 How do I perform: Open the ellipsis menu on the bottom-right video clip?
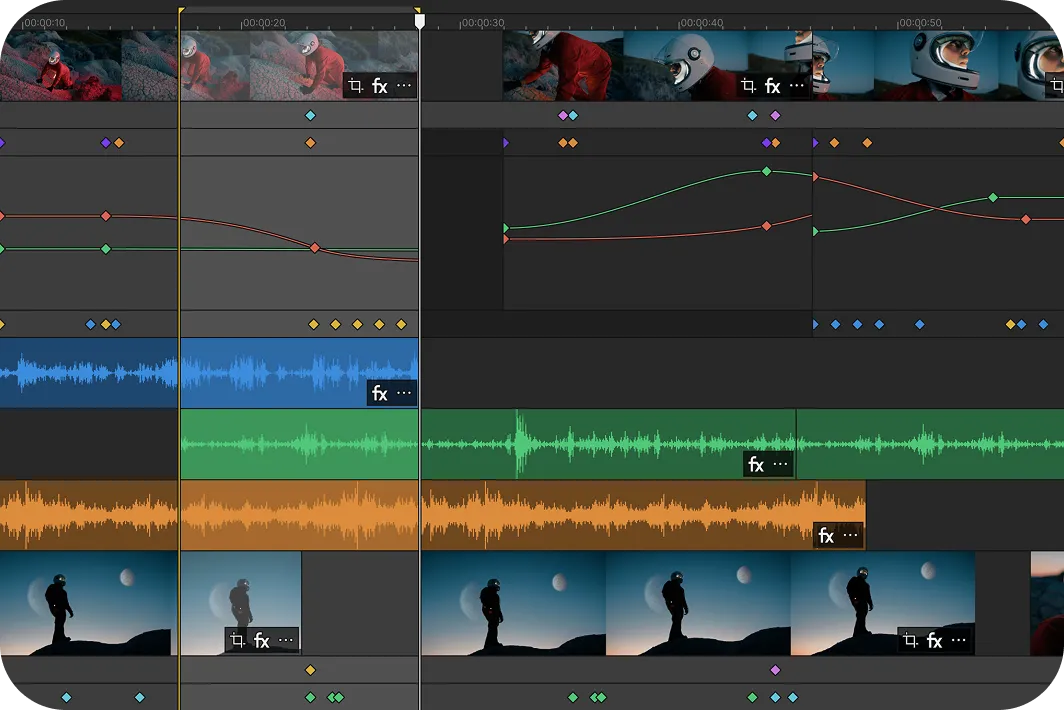point(956,638)
